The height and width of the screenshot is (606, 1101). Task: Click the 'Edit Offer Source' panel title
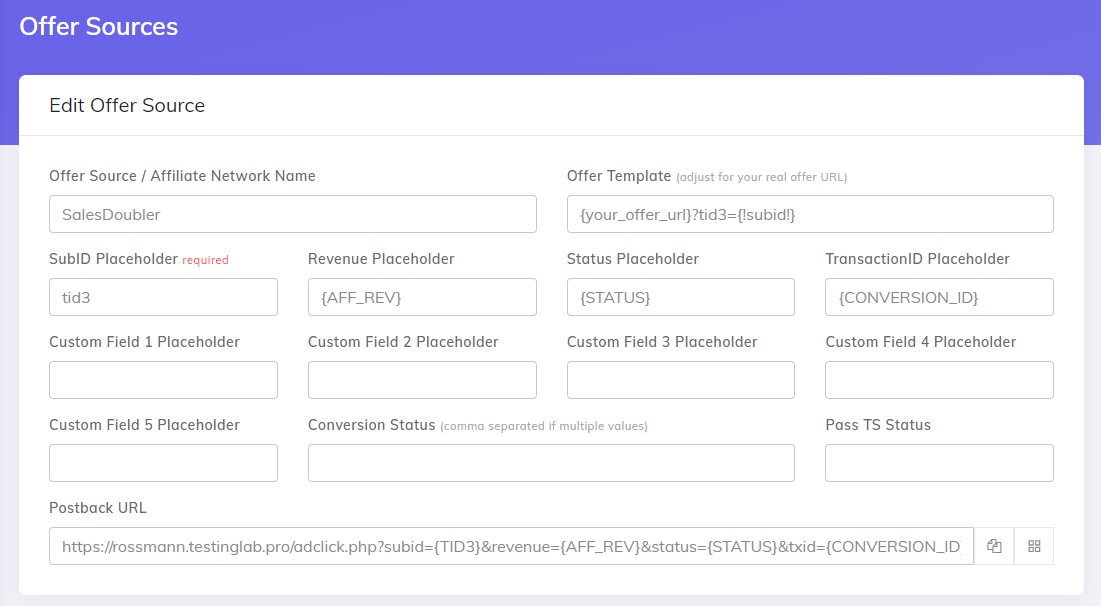click(x=127, y=105)
